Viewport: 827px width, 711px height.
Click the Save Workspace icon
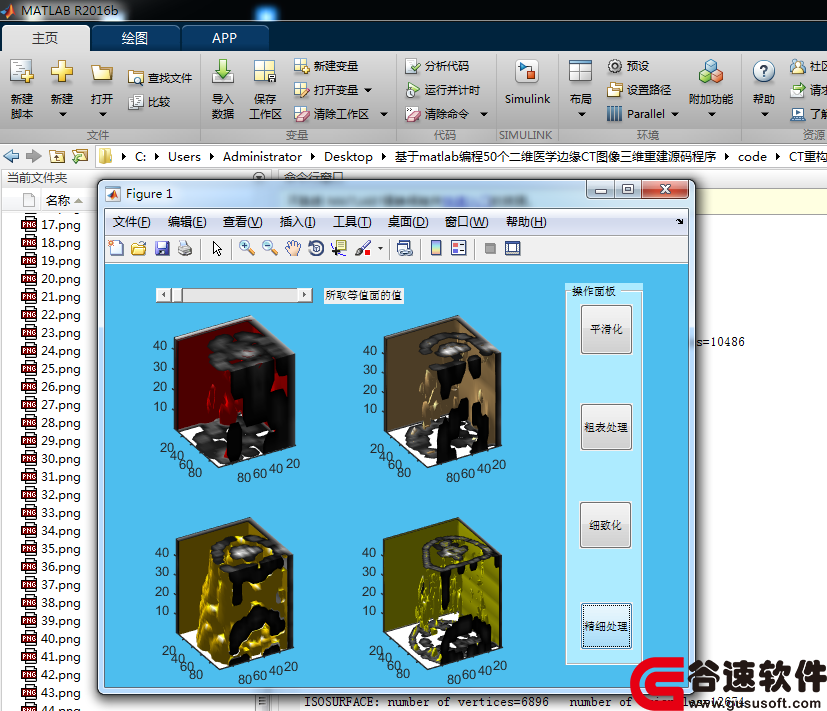click(x=265, y=72)
